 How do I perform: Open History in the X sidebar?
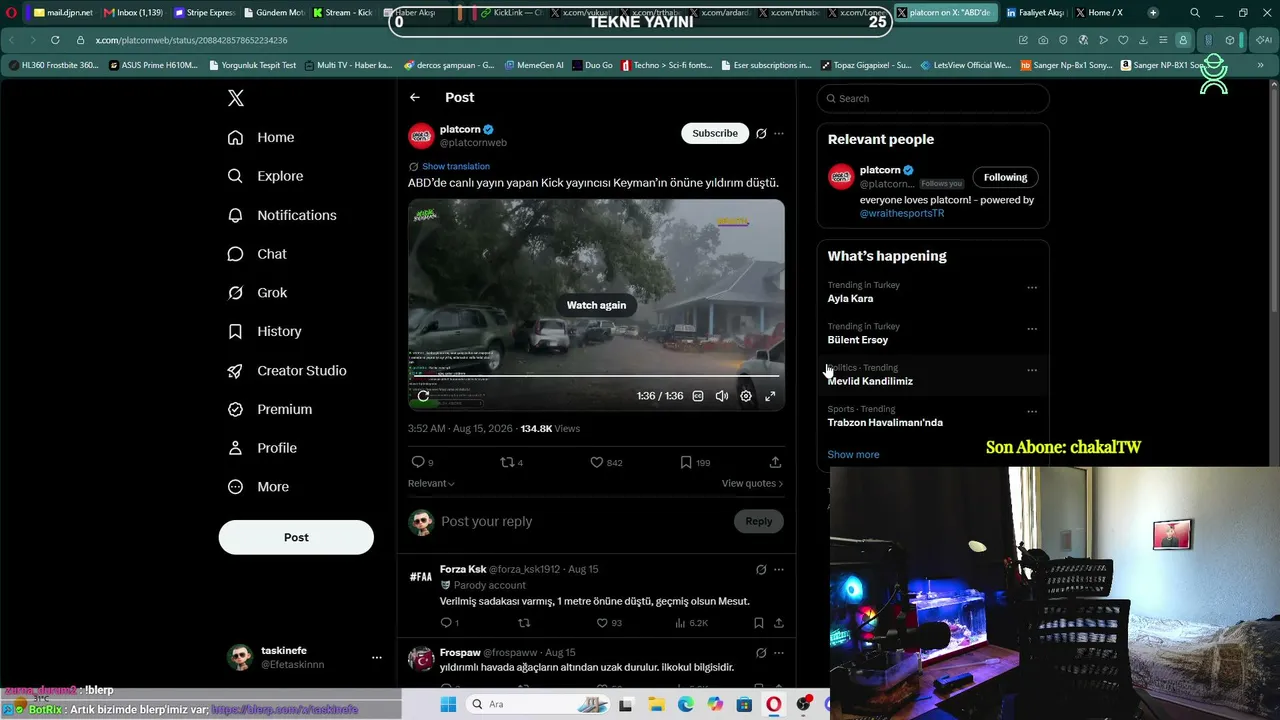click(264, 331)
